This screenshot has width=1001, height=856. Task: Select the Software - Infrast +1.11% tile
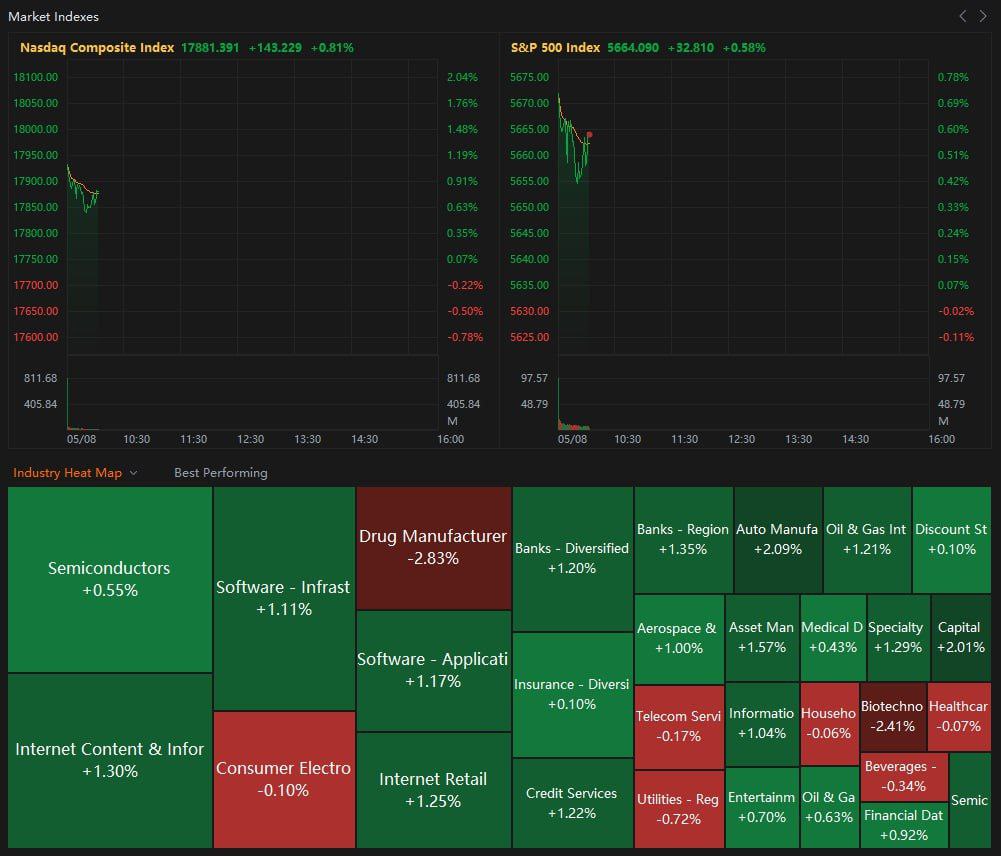(x=284, y=598)
